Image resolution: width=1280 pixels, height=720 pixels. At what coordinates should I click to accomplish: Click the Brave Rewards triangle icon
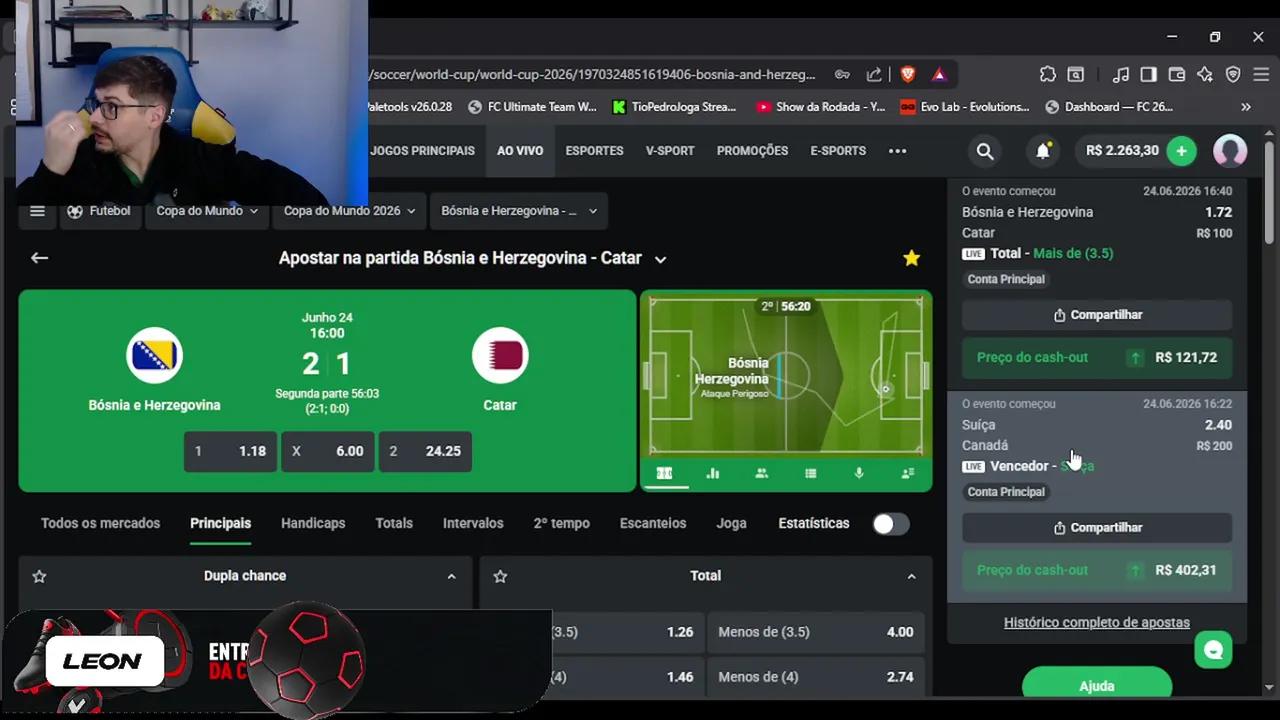(939, 74)
